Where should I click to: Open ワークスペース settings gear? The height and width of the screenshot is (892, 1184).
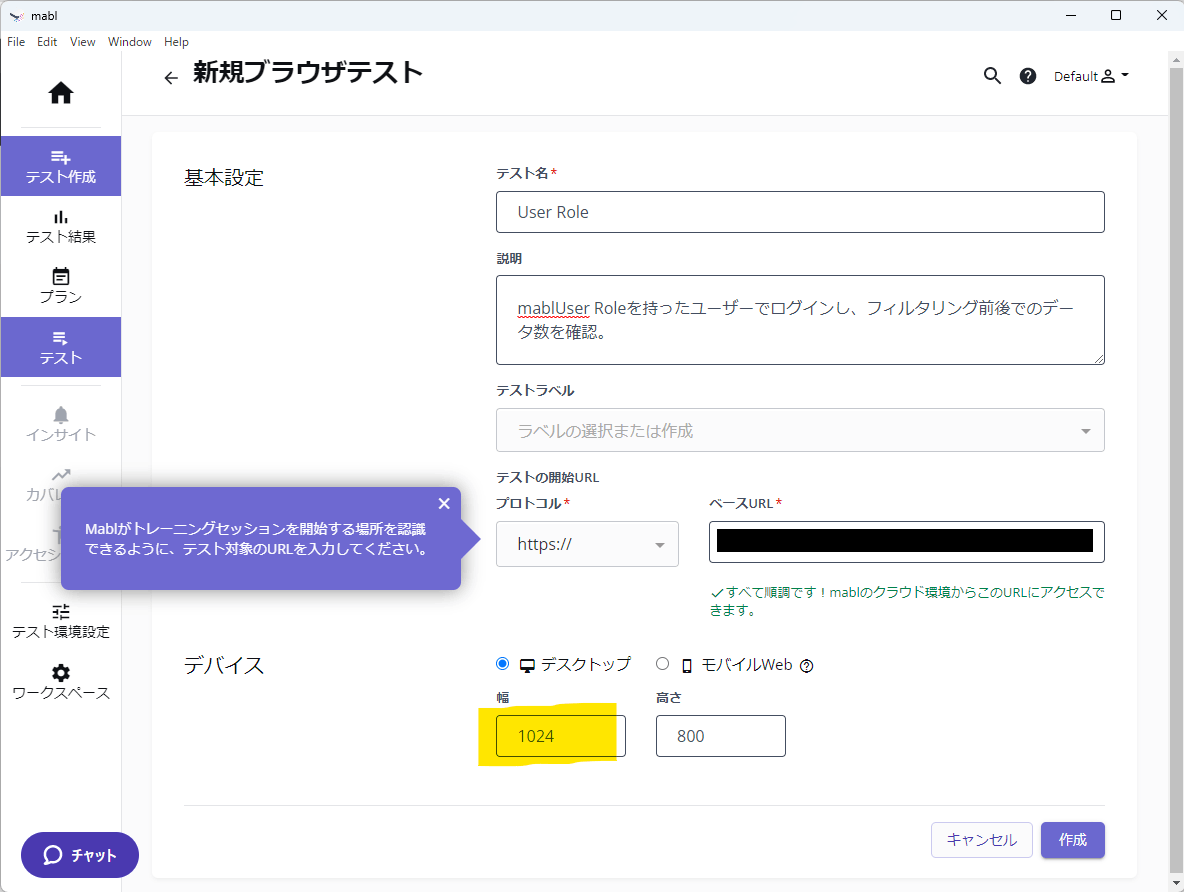click(x=60, y=682)
